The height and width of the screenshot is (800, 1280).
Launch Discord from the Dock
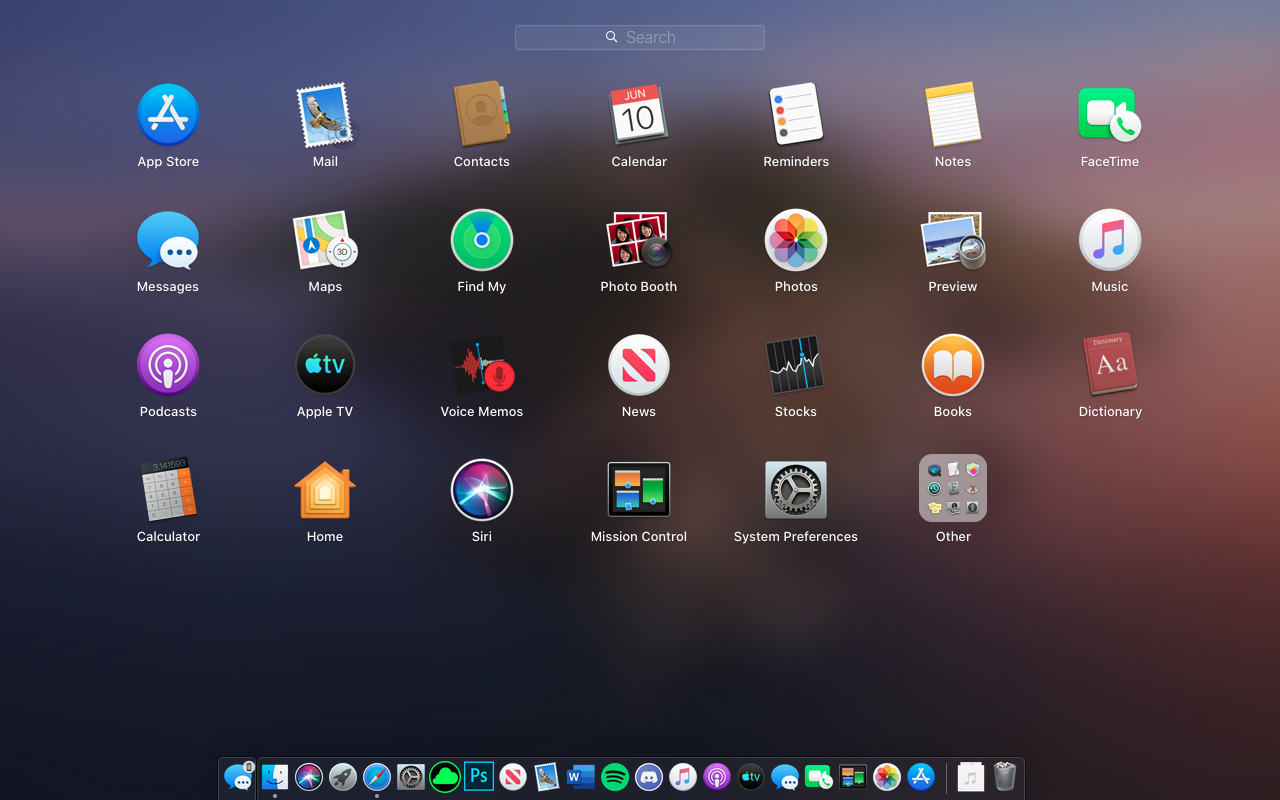point(649,776)
